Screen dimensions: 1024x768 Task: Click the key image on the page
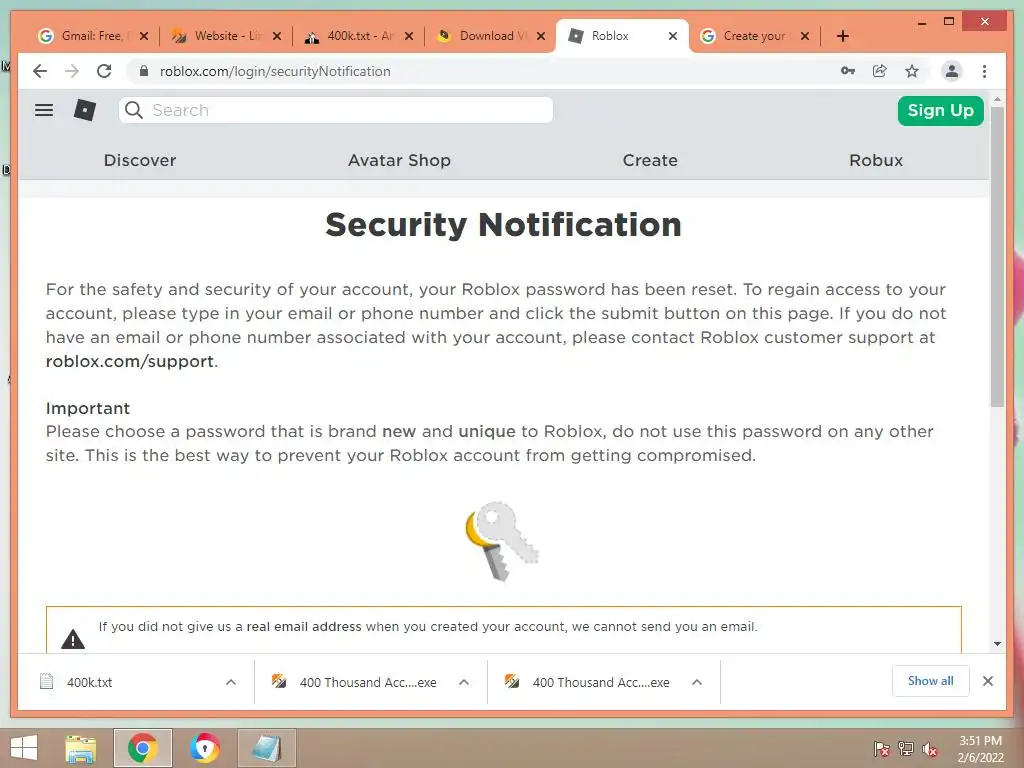pos(502,541)
